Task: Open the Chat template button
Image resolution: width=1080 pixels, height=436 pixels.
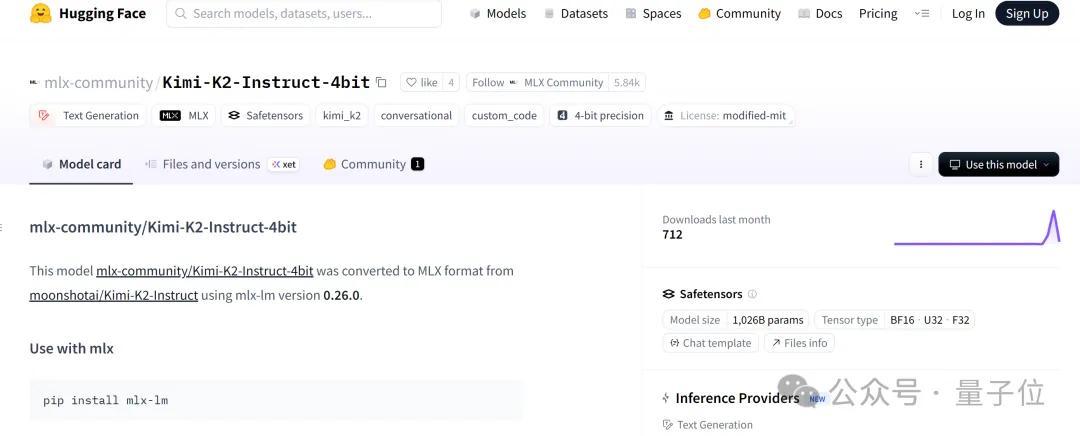Action: (x=711, y=343)
